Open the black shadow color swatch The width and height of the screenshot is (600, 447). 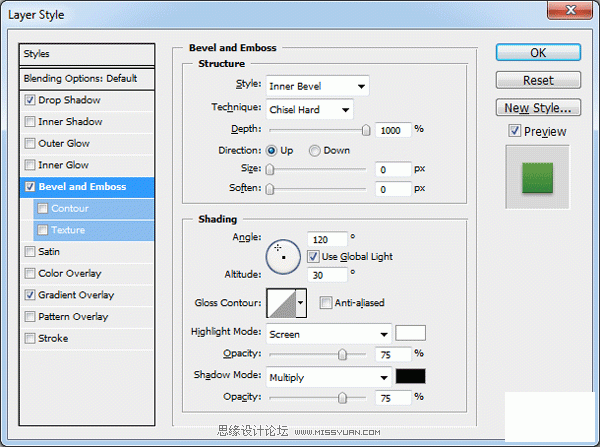[x=410, y=376]
